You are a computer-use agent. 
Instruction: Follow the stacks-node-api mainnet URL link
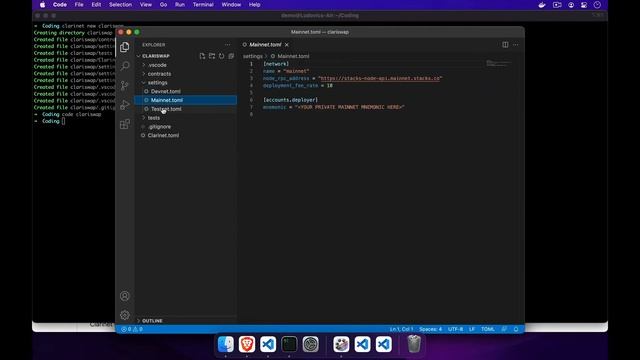[380, 78]
